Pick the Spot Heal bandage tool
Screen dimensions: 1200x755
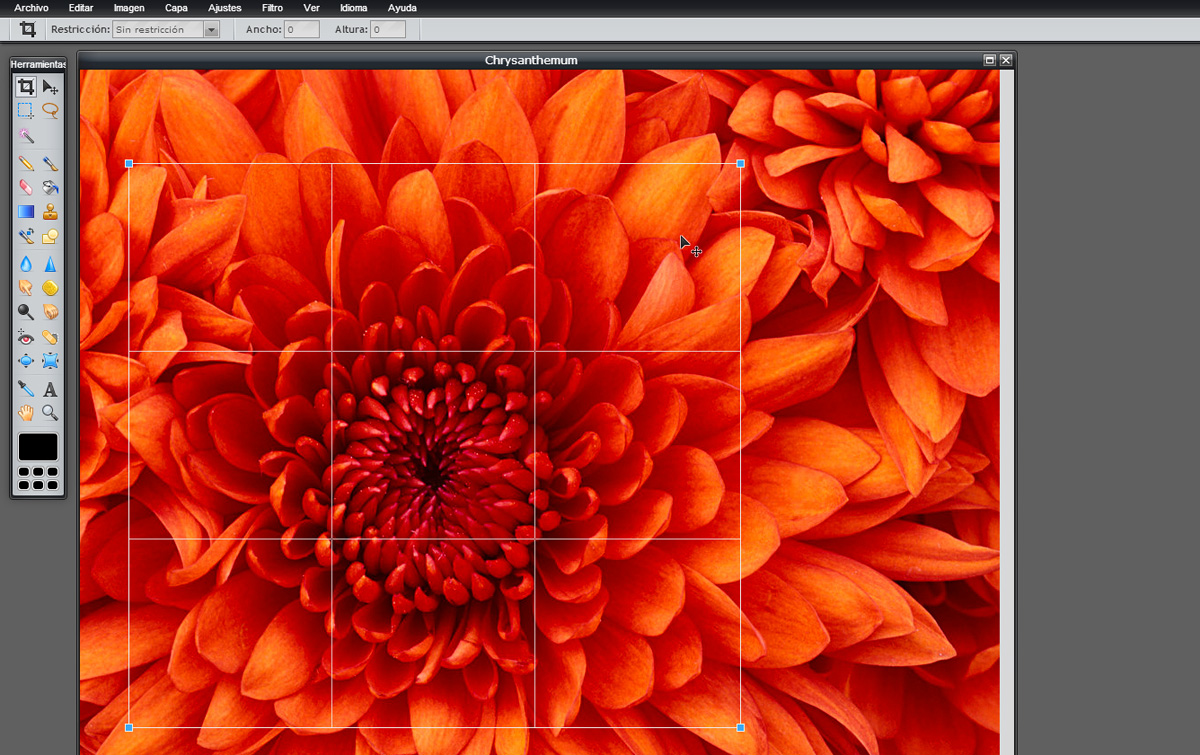[50, 337]
